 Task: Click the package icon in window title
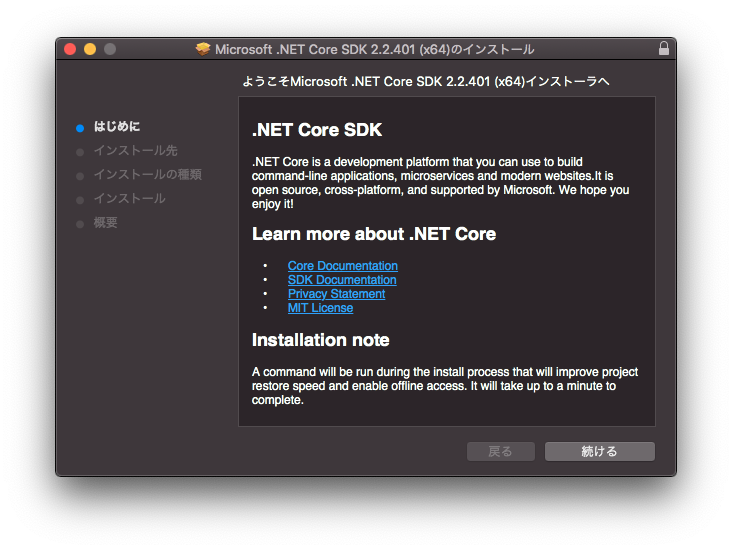click(203, 49)
